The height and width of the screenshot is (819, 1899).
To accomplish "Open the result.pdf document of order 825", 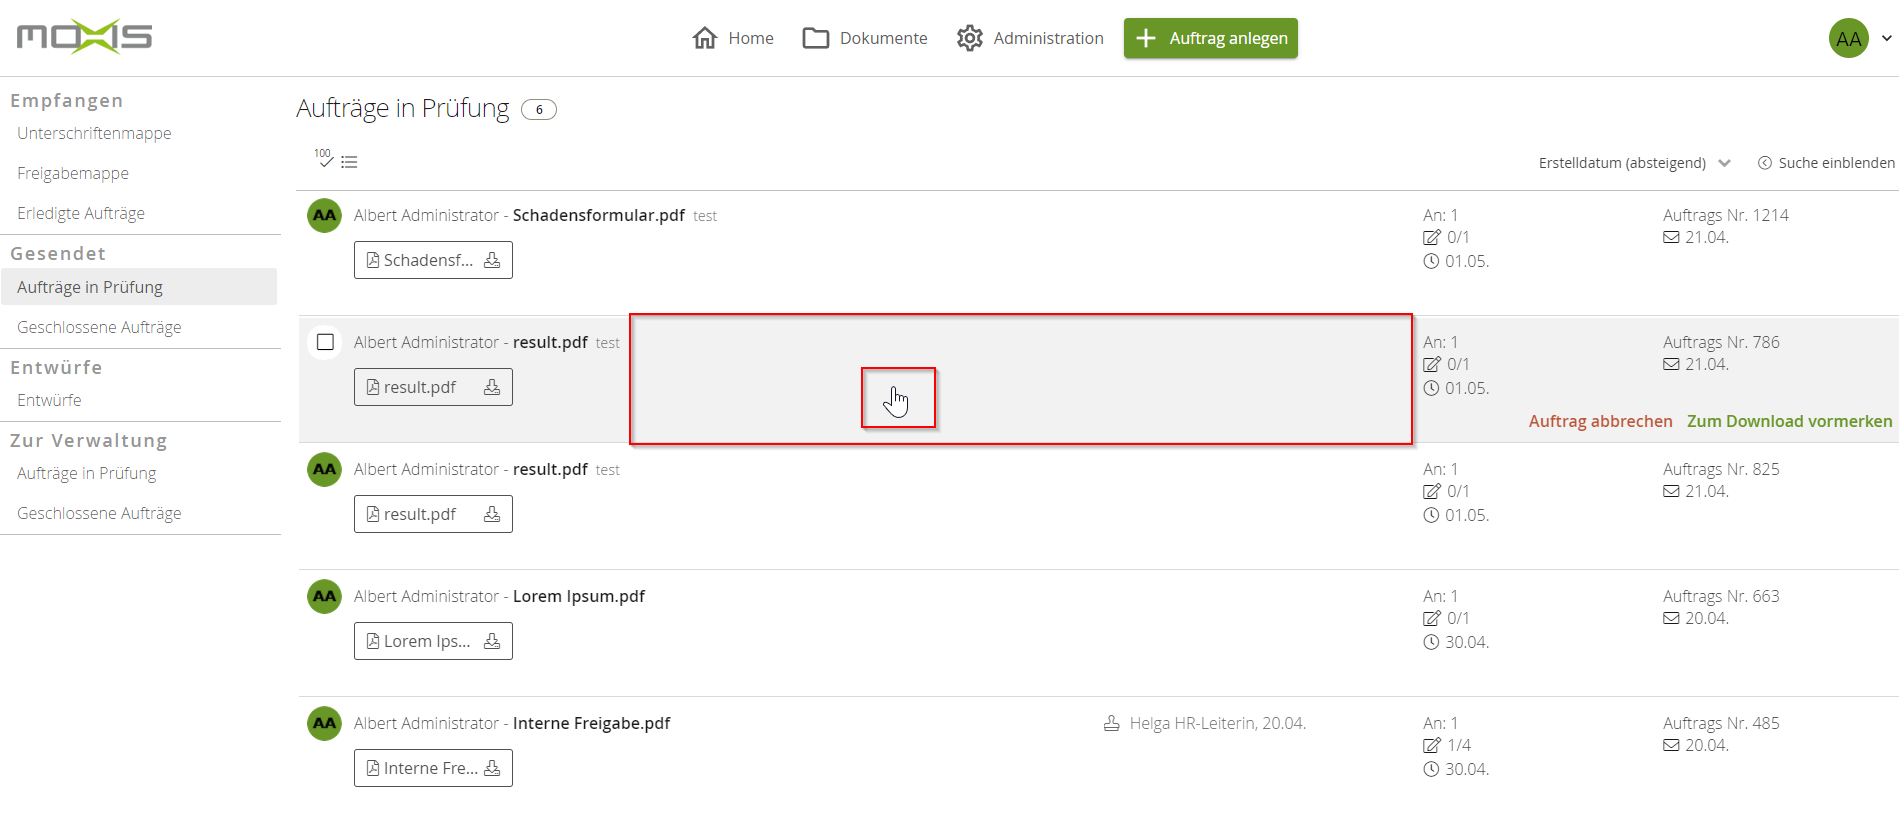I will pos(420,514).
